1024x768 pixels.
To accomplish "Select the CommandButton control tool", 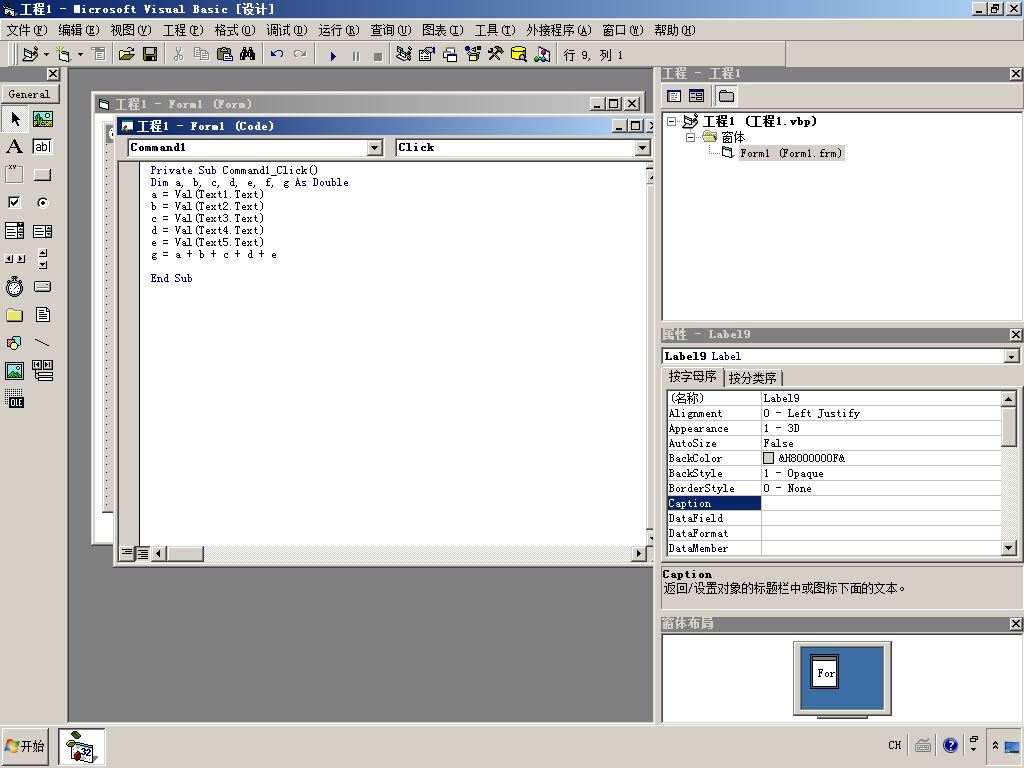I will click(x=42, y=174).
